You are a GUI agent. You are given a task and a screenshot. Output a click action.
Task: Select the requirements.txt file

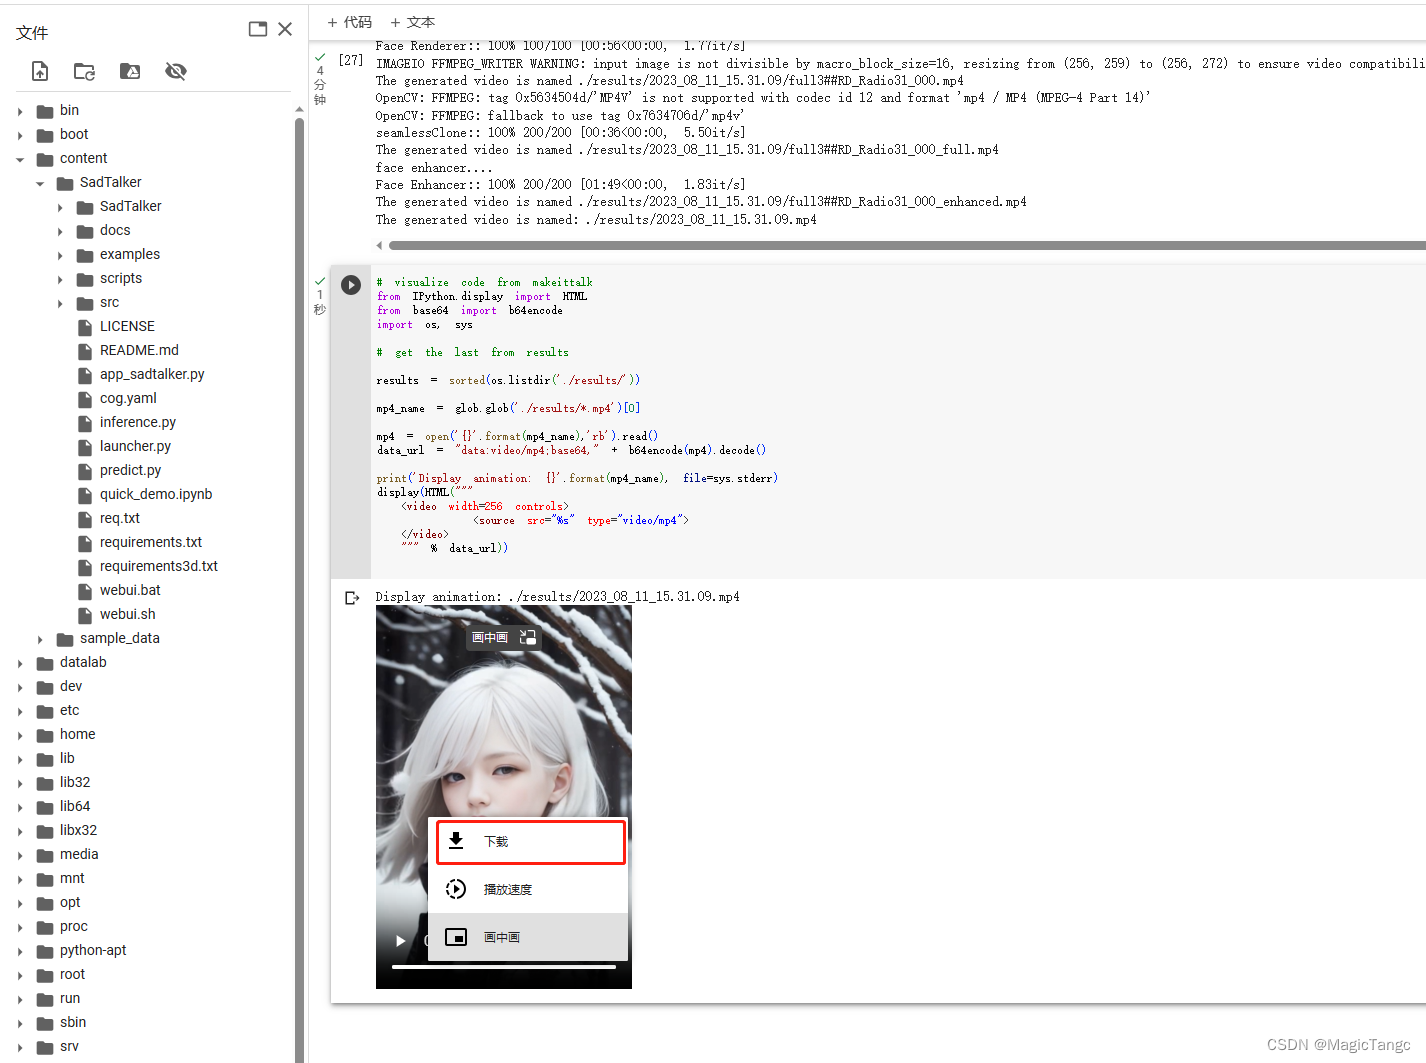point(151,542)
